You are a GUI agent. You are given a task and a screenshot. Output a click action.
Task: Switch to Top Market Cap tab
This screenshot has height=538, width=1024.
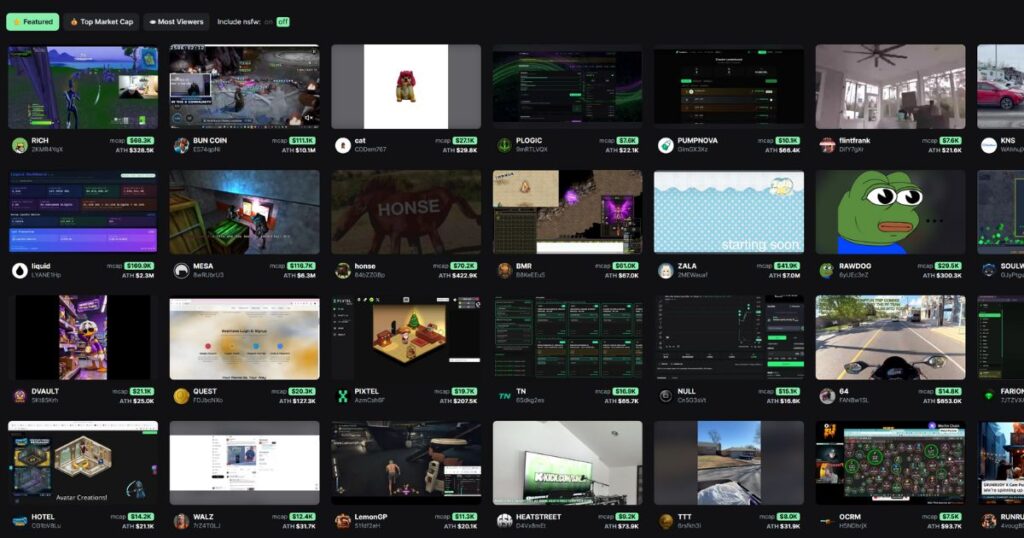[101, 21]
